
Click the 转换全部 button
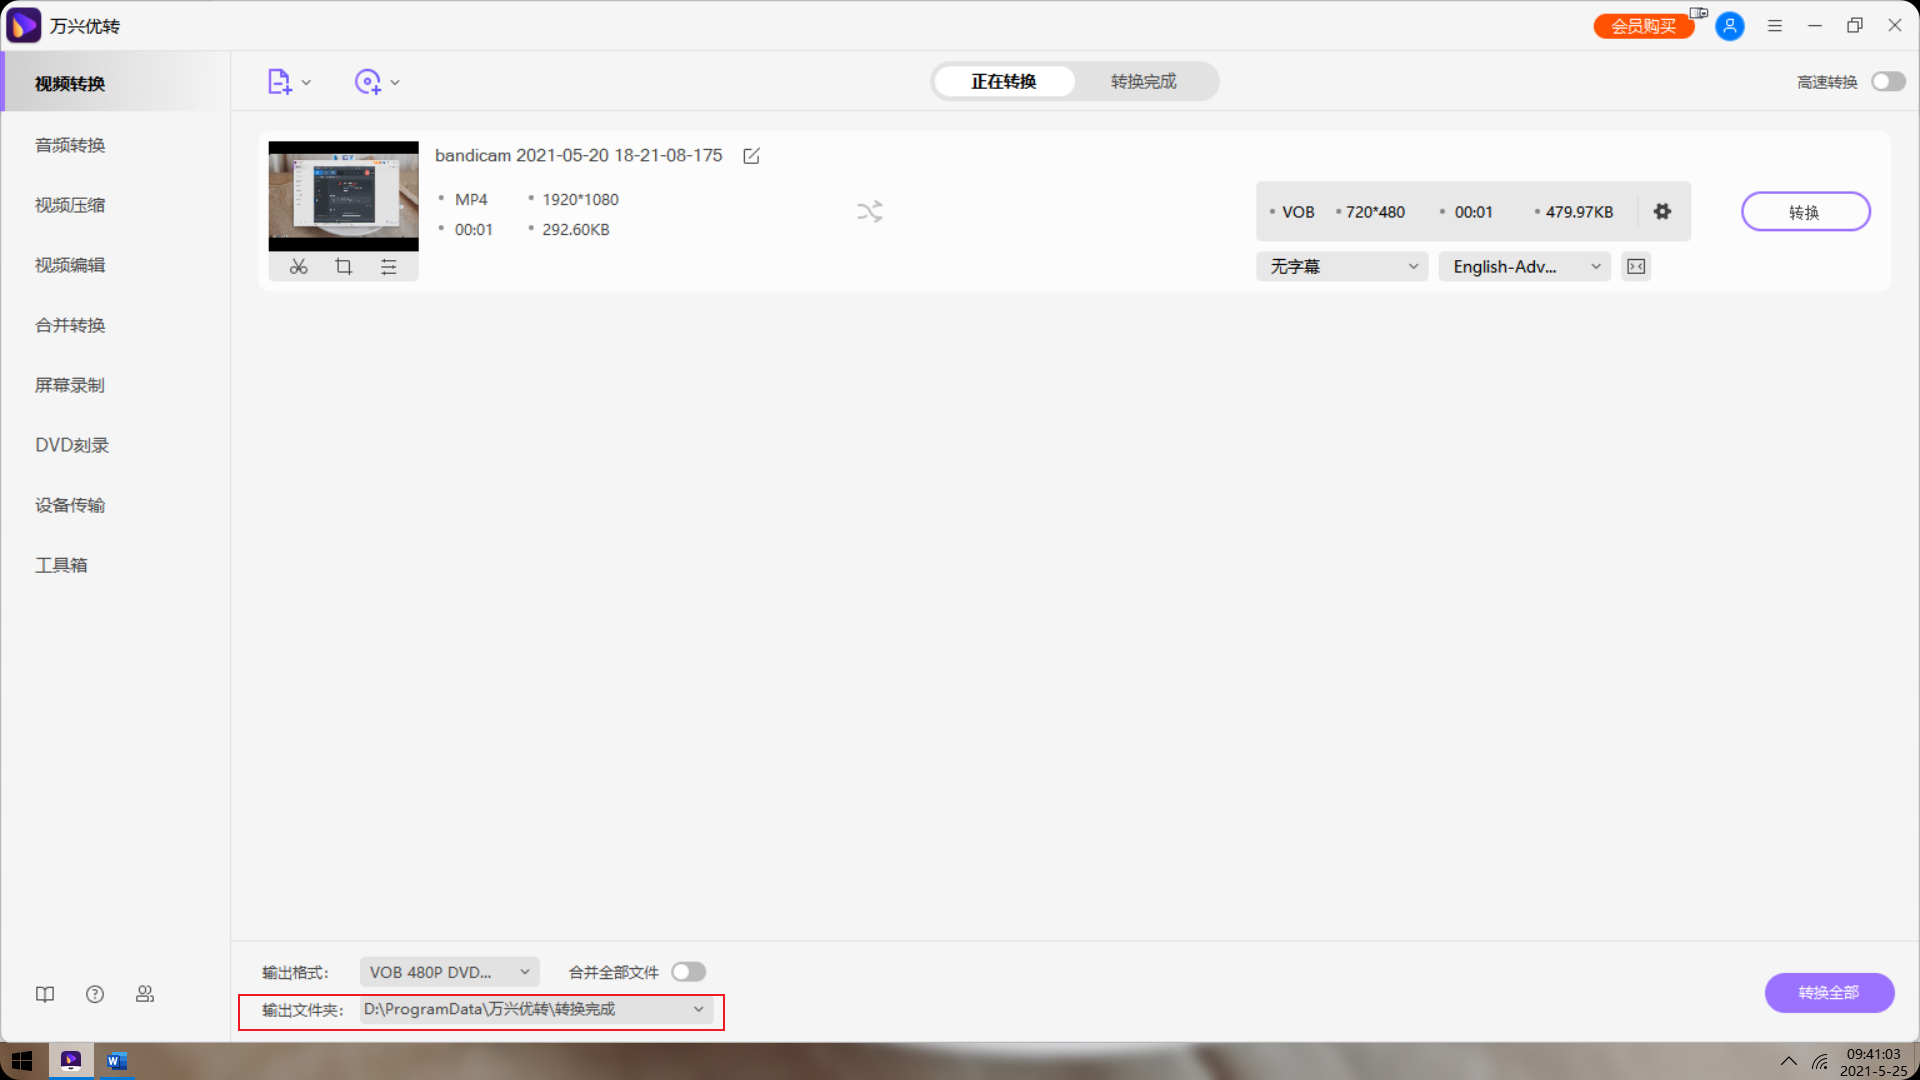(1828, 993)
